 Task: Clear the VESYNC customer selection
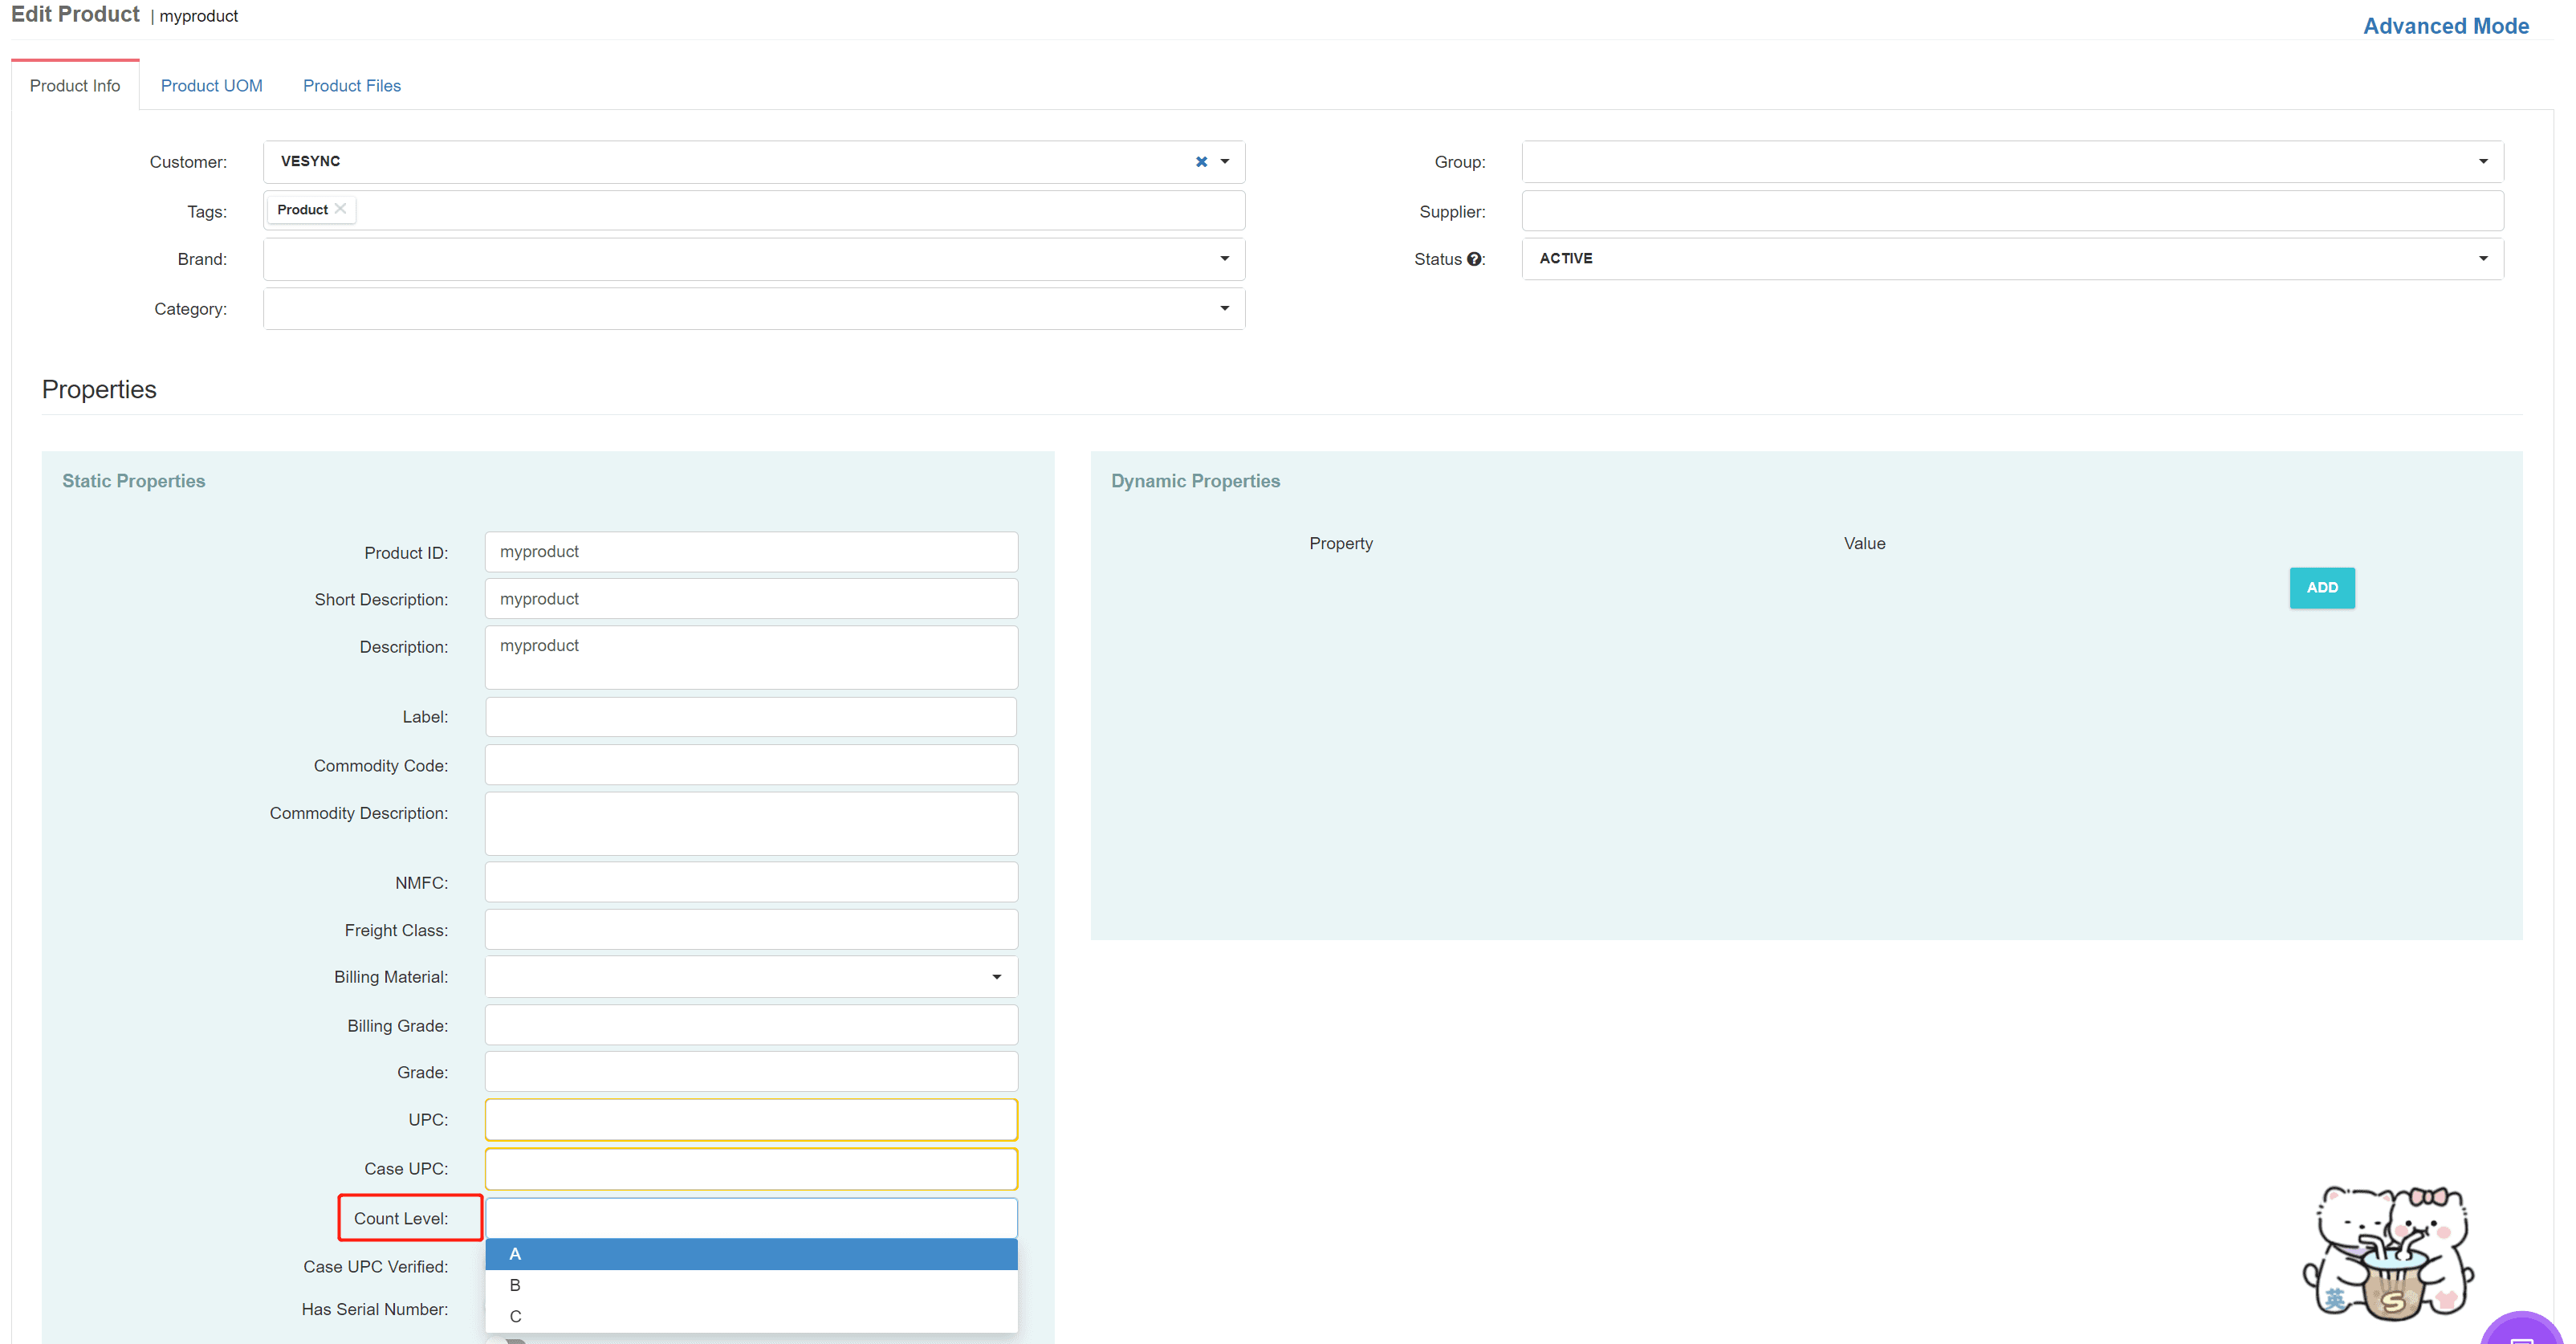coord(1201,162)
